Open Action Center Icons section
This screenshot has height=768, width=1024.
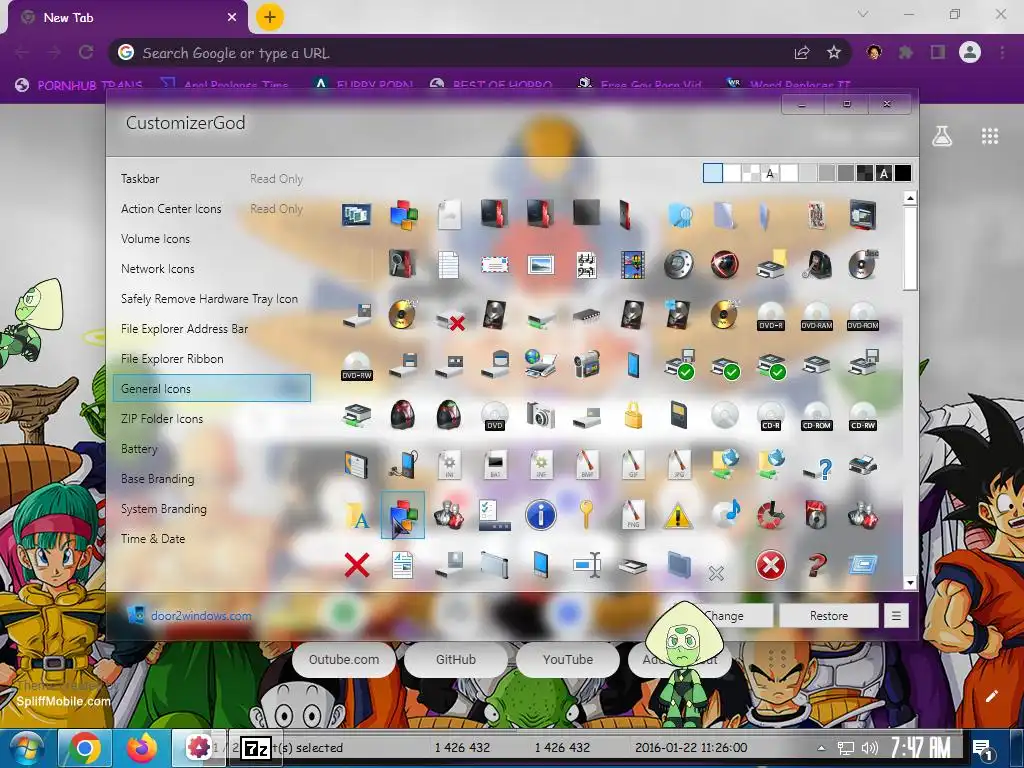pos(171,208)
